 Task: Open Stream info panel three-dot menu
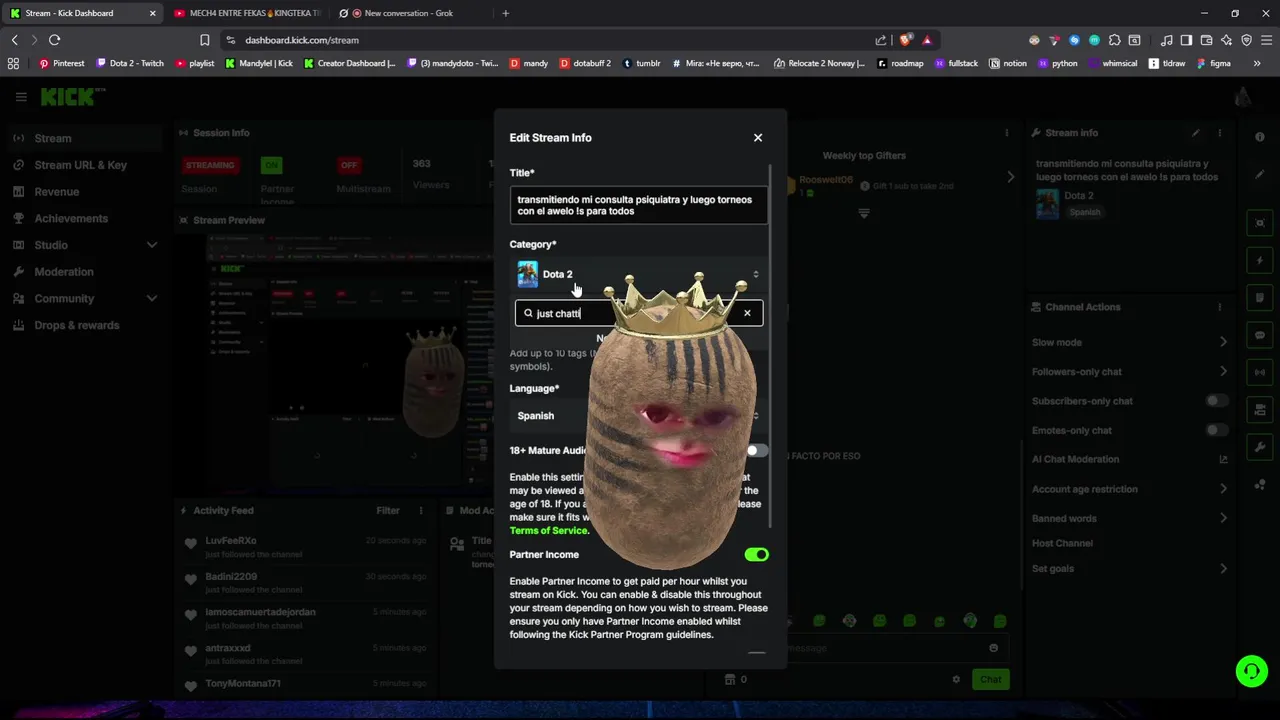pyautogui.click(x=1219, y=132)
